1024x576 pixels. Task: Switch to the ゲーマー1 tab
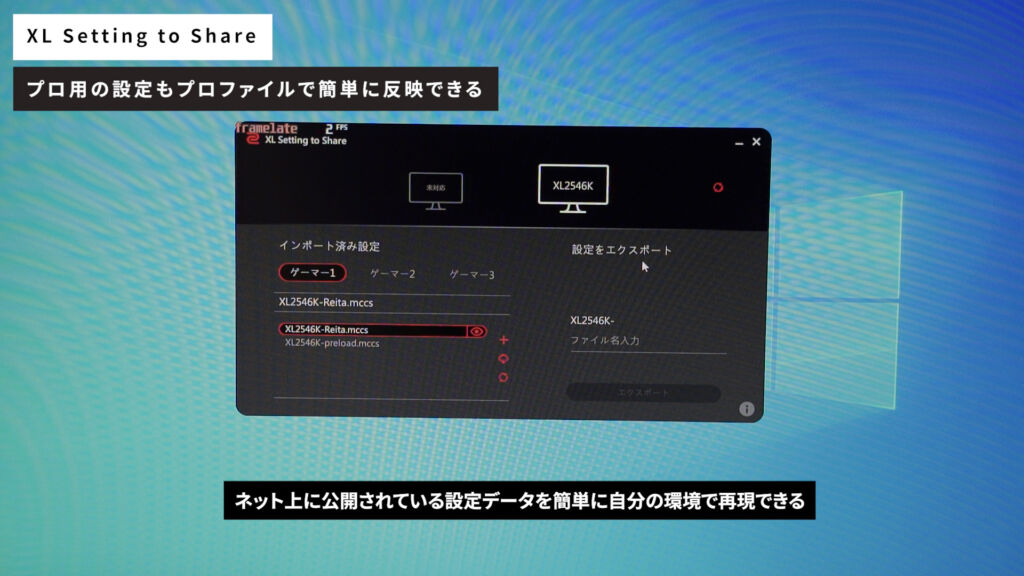312,272
